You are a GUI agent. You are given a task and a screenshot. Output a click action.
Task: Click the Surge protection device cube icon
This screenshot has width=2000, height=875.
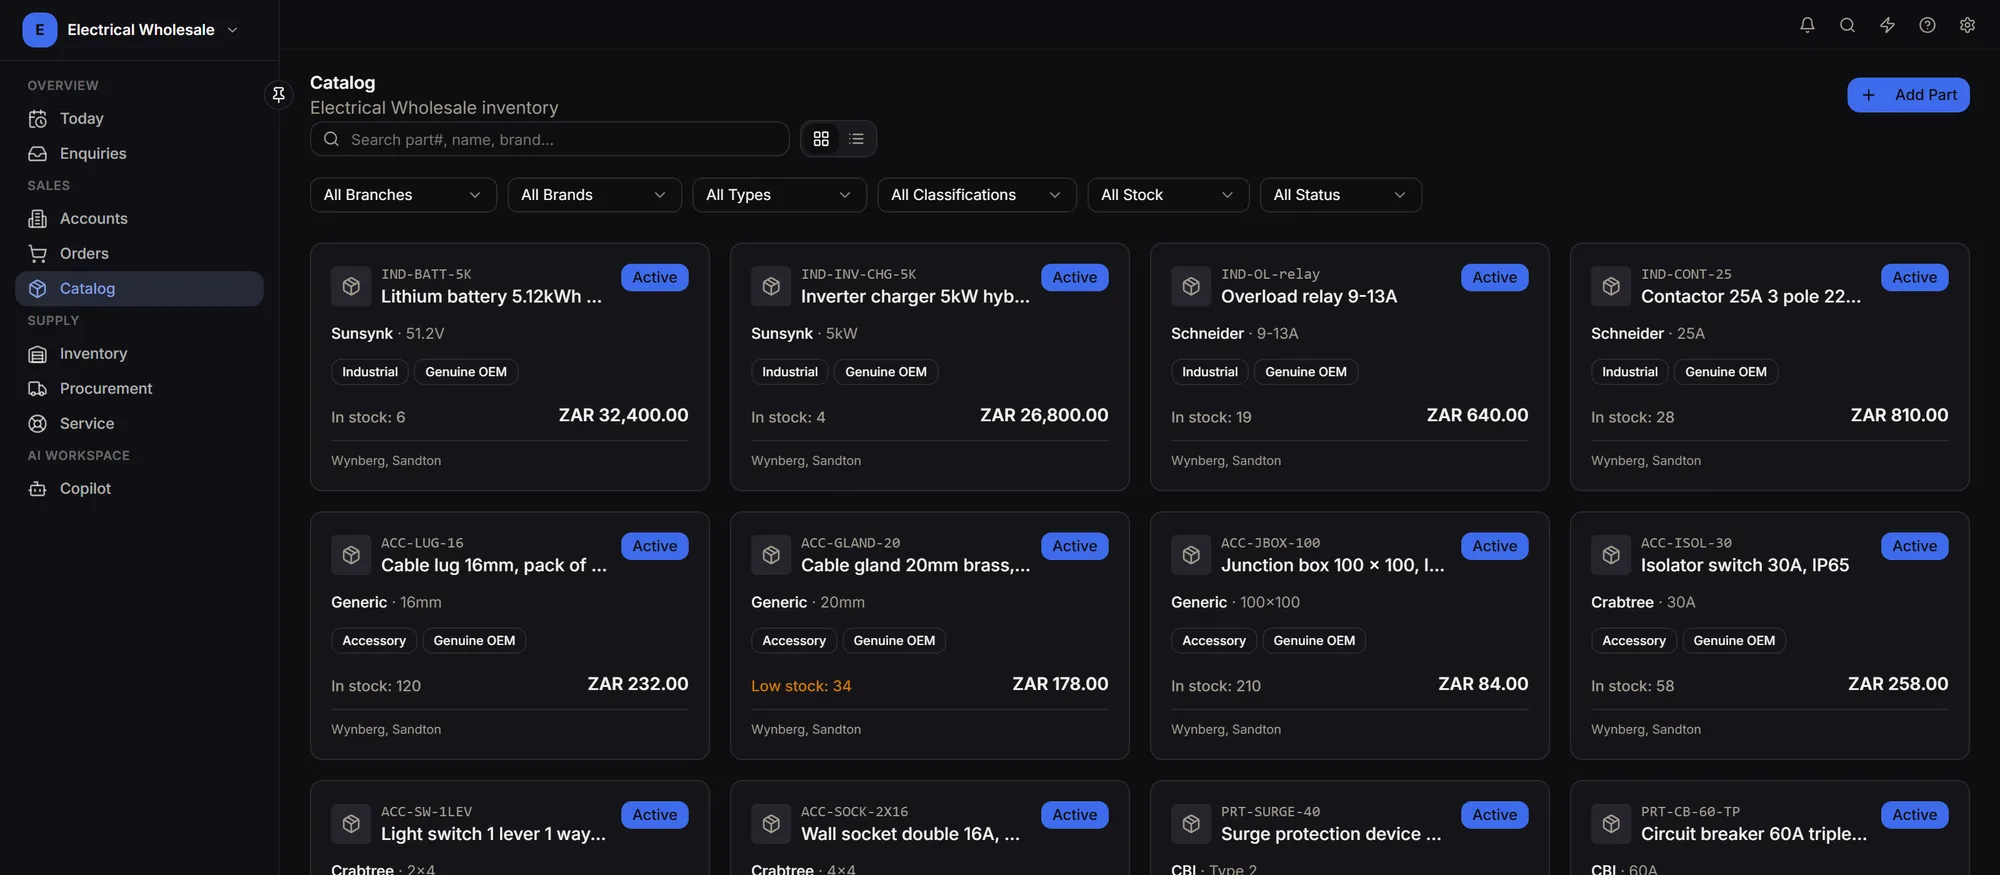(x=1191, y=824)
